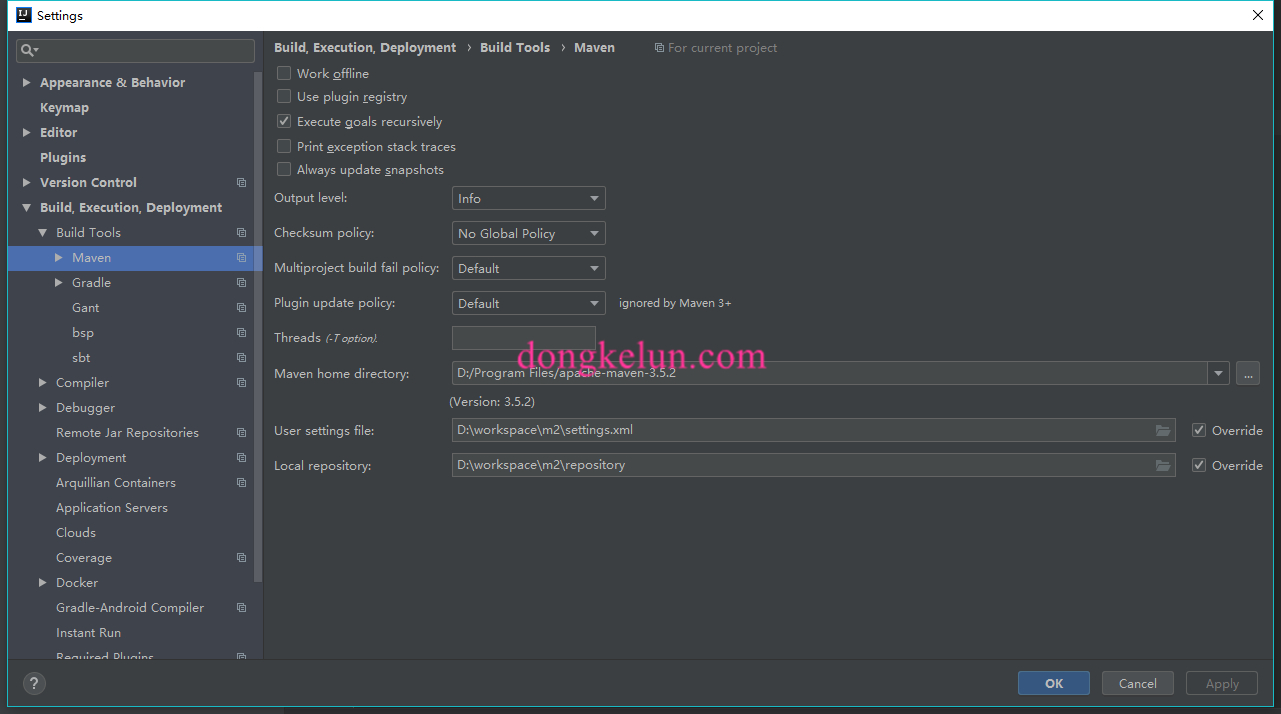Screen dimensions: 1281x714
Task: Click the browse '...' button for Maven home
Action: [1248, 374]
